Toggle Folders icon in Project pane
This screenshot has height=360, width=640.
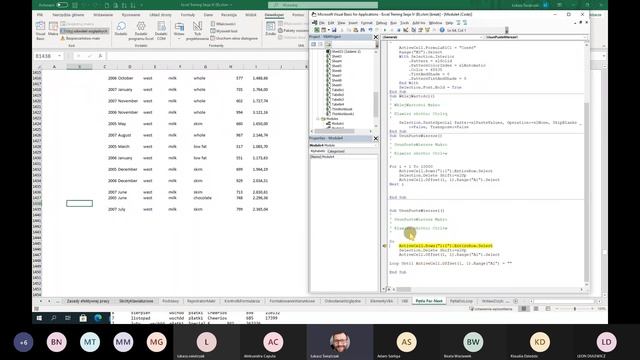(328, 44)
